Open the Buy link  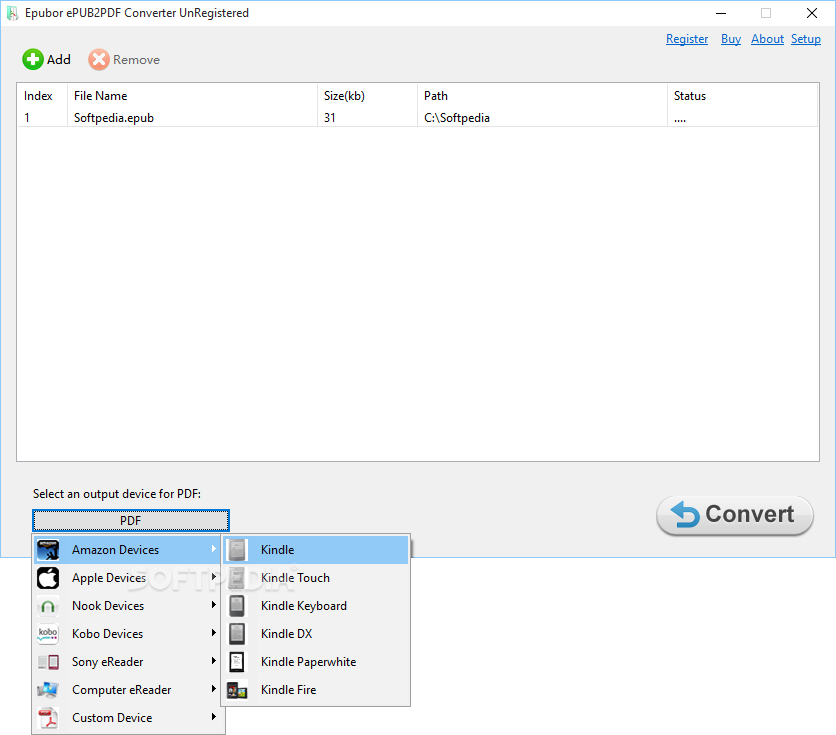click(x=731, y=39)
